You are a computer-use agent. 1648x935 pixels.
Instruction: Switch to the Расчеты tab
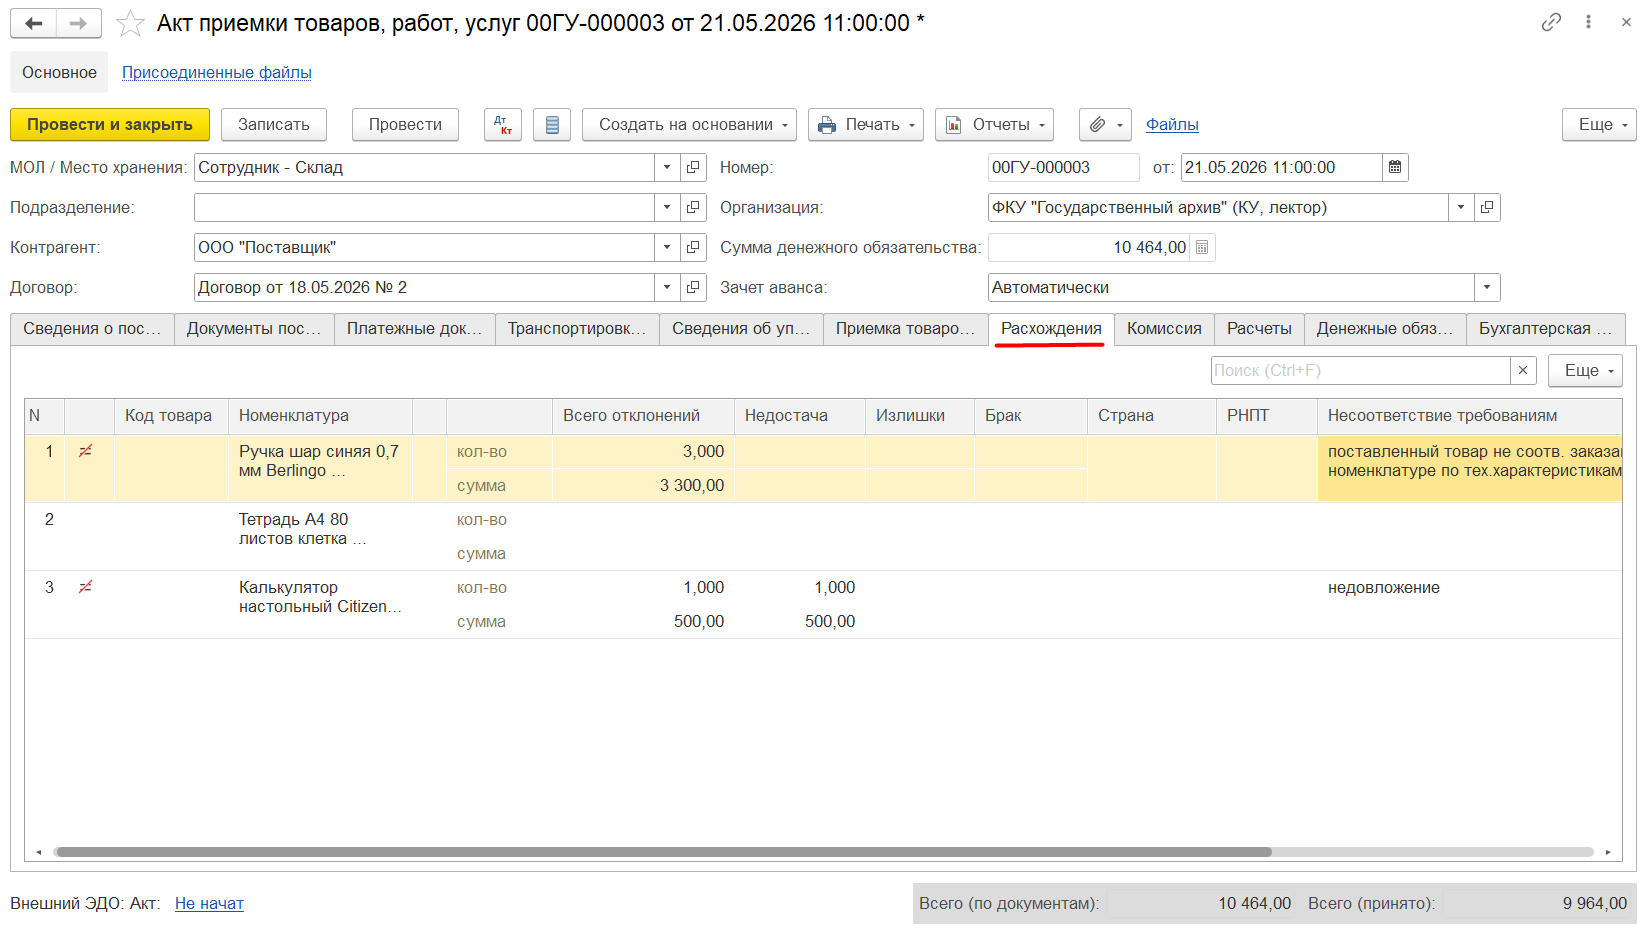(x=1259, y=329)
